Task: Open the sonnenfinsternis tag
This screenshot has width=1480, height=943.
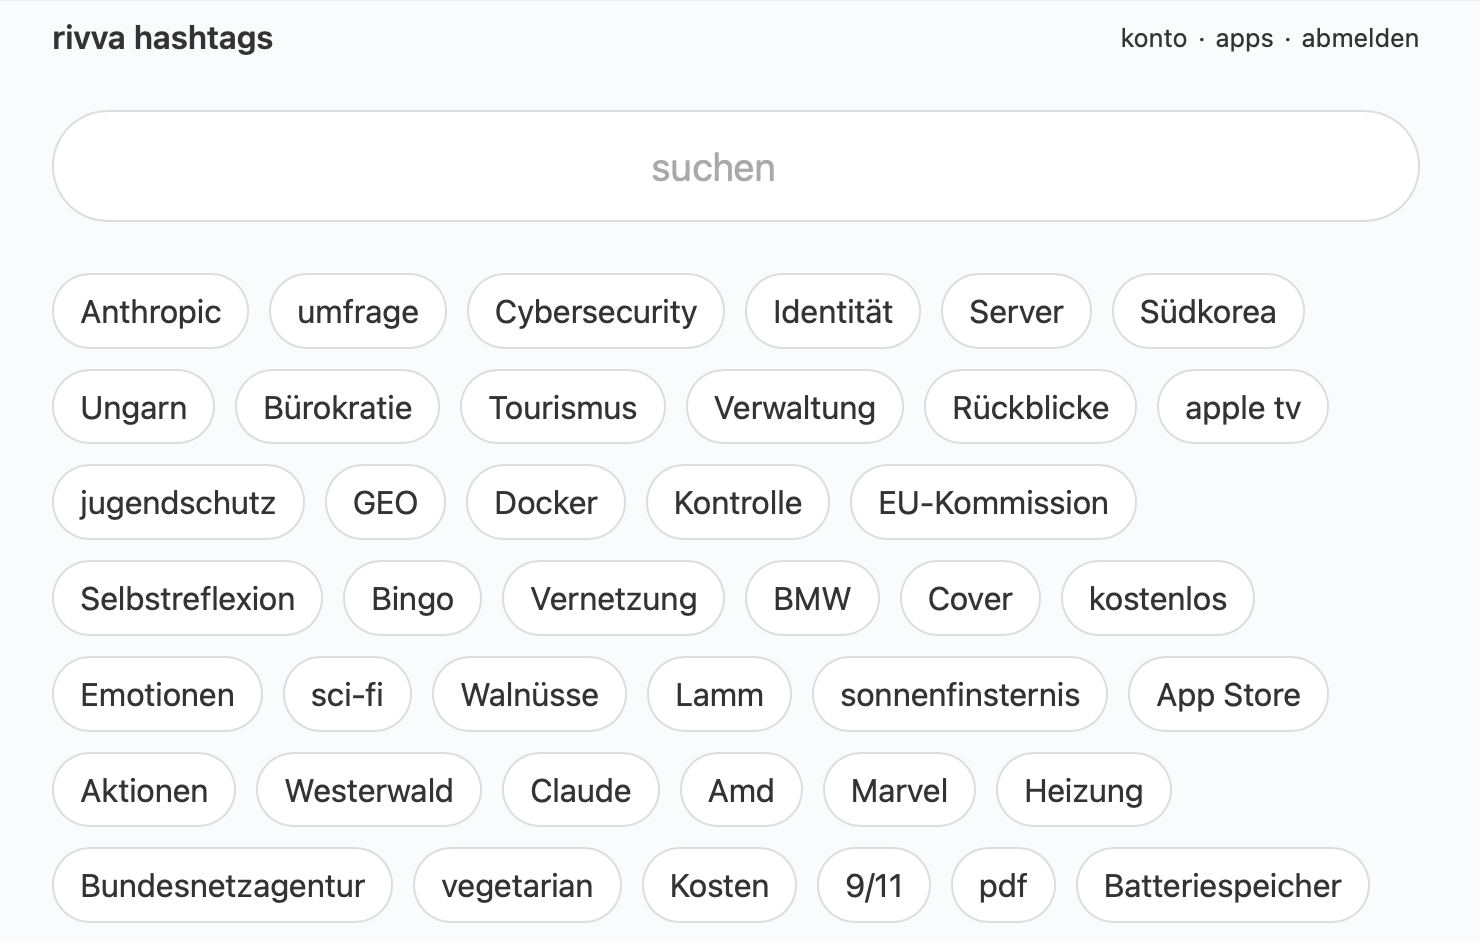Action: (960, 694)
